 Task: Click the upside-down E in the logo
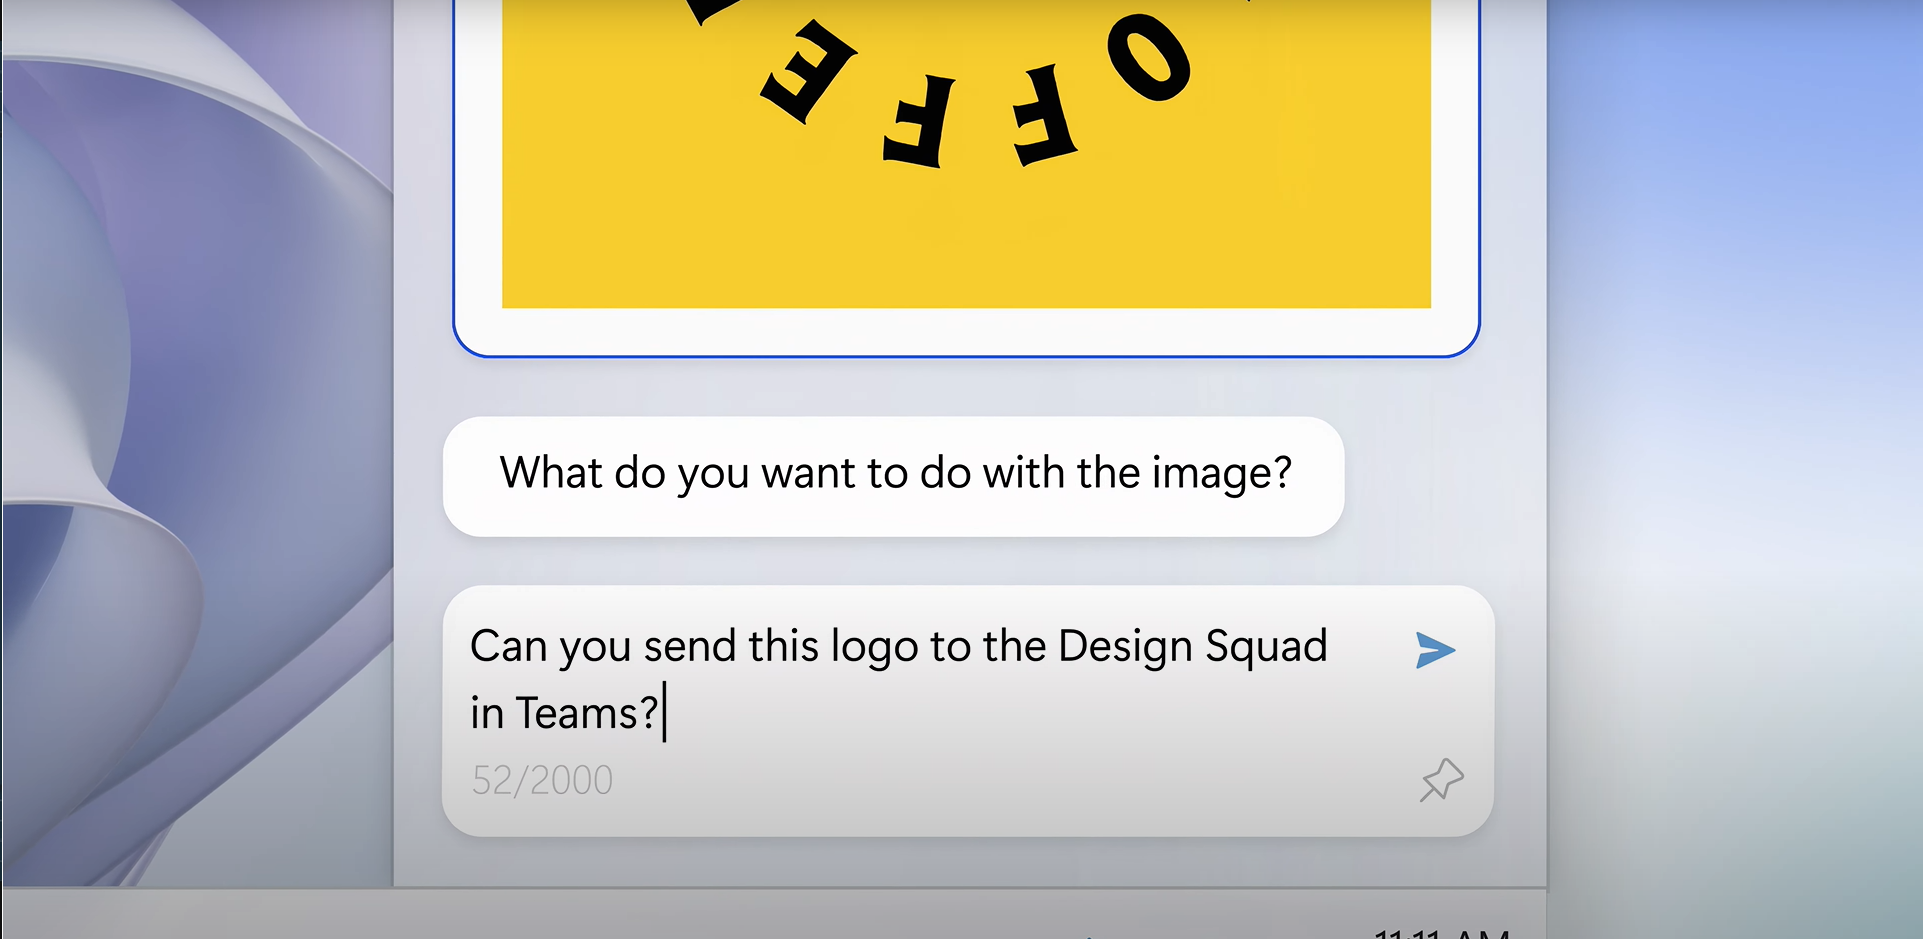coord(810,72)
